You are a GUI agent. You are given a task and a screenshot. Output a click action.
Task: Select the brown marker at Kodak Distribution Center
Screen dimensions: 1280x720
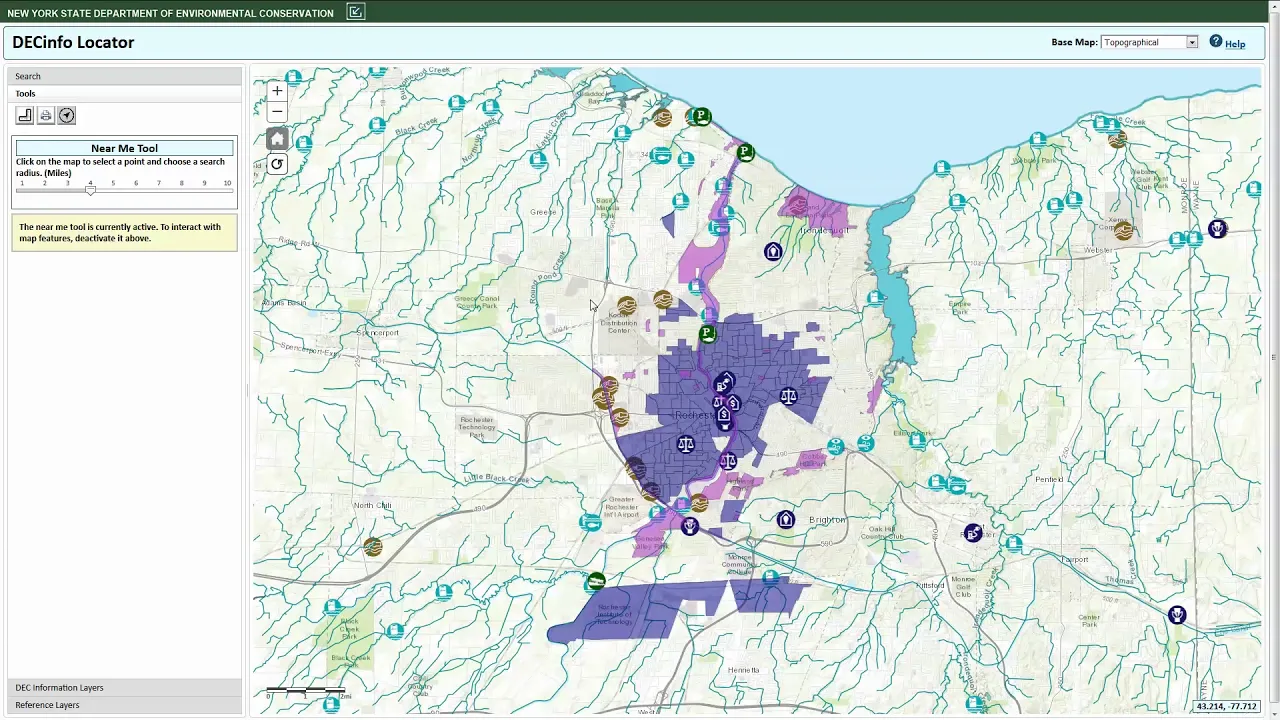click(627, 304)
